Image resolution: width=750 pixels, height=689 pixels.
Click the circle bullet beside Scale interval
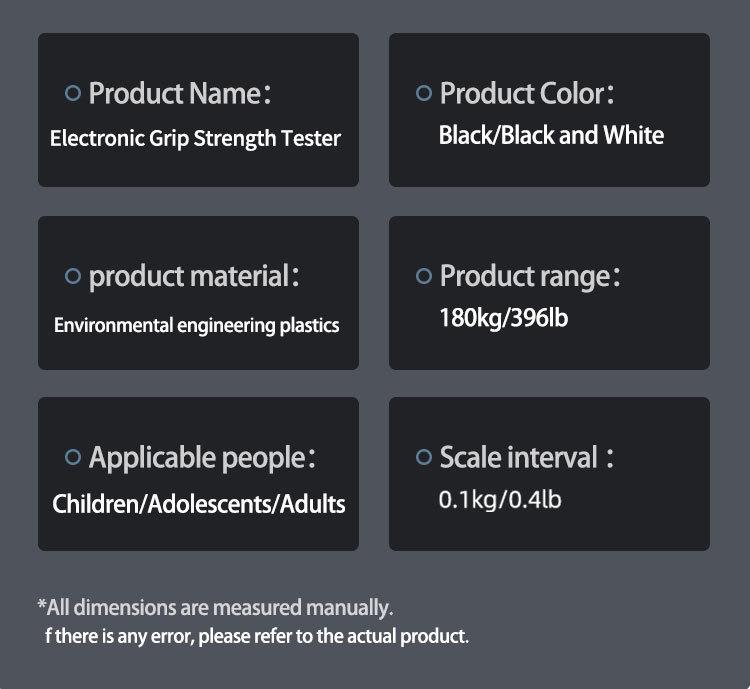(x=423, y=458)
